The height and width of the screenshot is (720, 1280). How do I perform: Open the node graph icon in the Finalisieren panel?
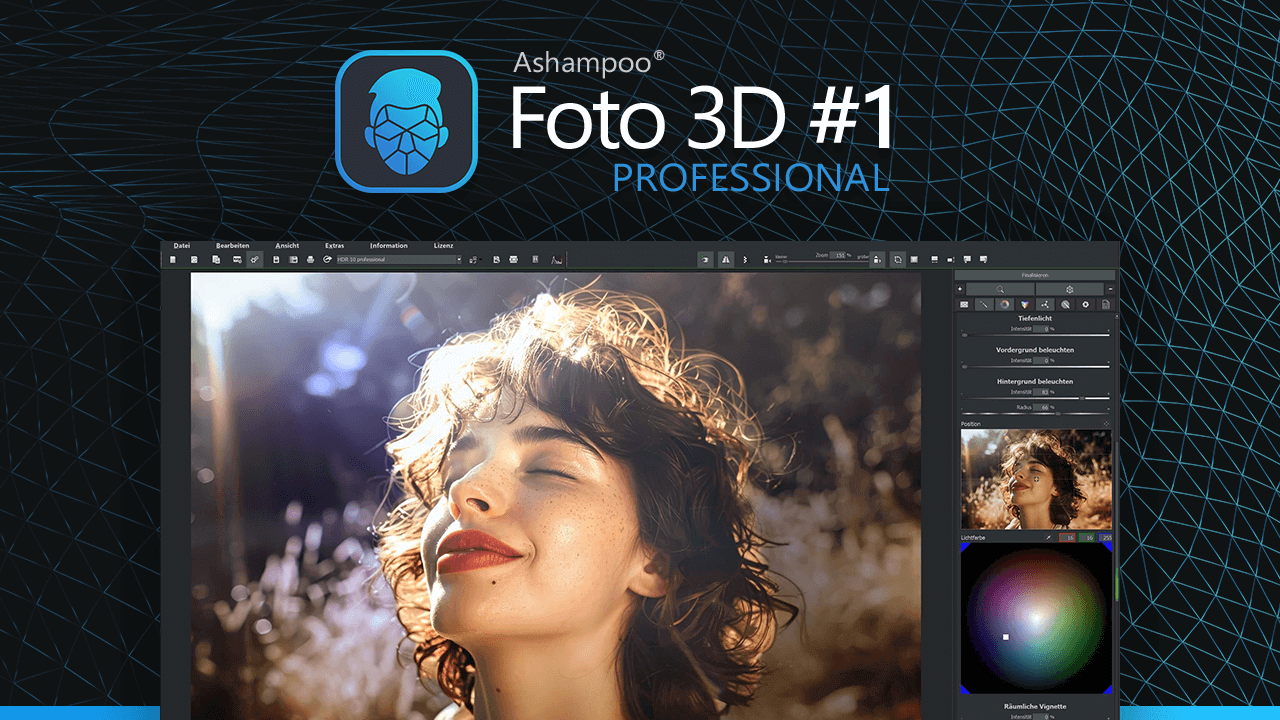click(1045, 305)
